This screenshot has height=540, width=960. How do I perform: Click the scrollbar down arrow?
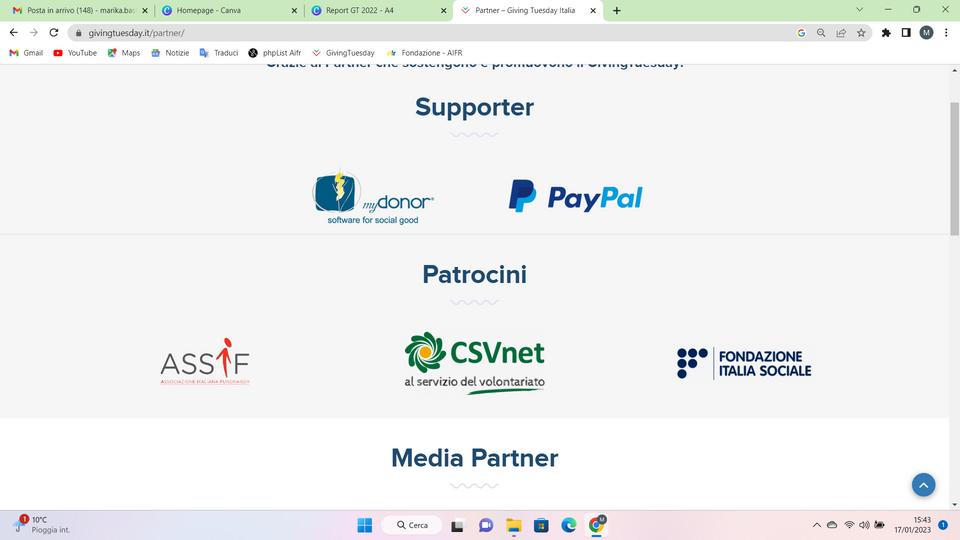pyautogui.click(x=954, y=505)
